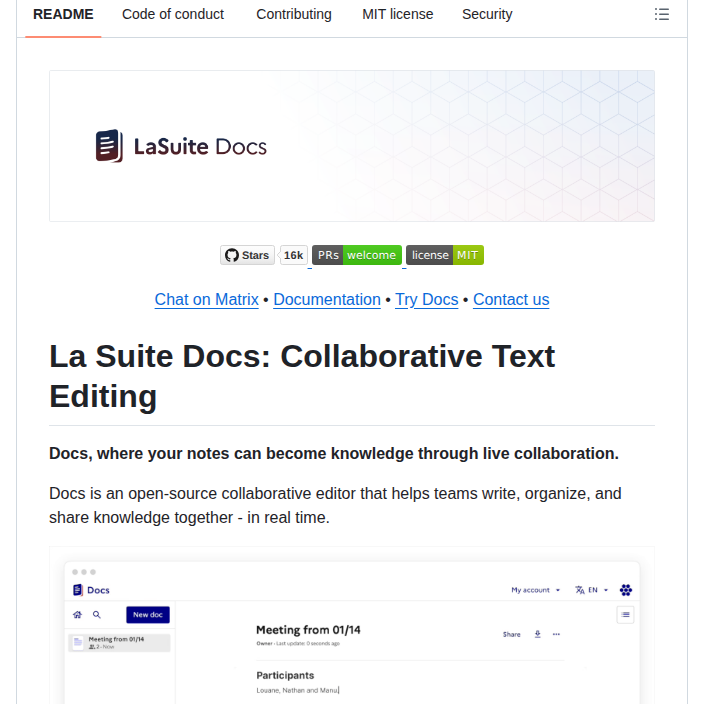Click the search magnifier icon in the screenshot

pyautogui.click(x=97, y=615)
